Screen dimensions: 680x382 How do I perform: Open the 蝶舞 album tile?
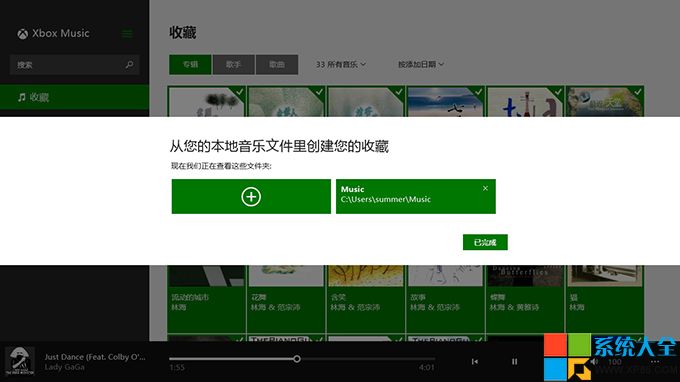click(525, 299)
